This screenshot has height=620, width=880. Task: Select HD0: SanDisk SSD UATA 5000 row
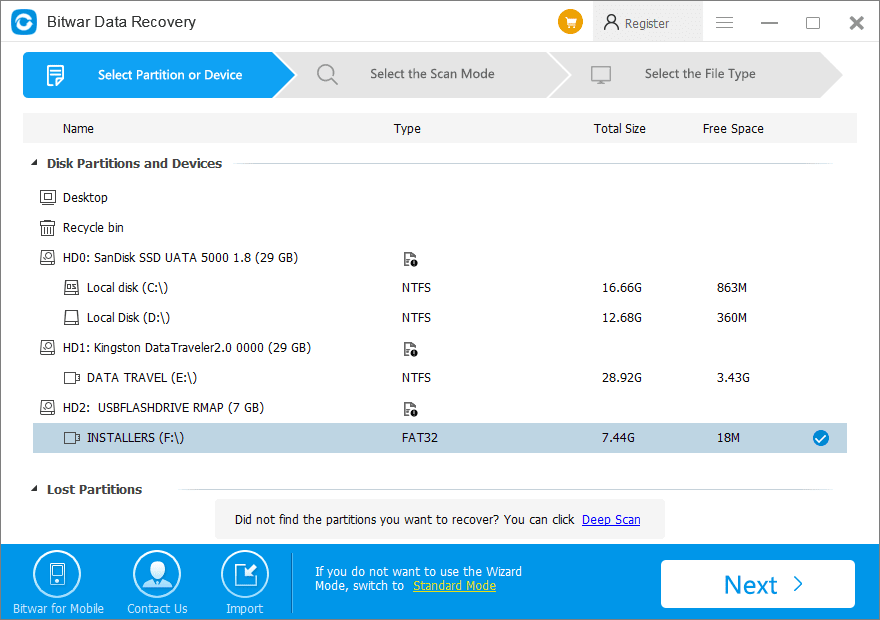tap(180, 258)
